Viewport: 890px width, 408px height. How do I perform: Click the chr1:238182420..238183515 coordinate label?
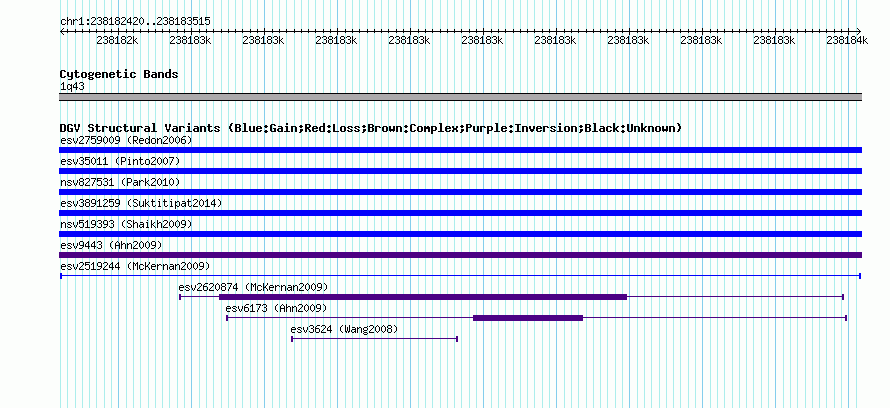coord(135,21)
